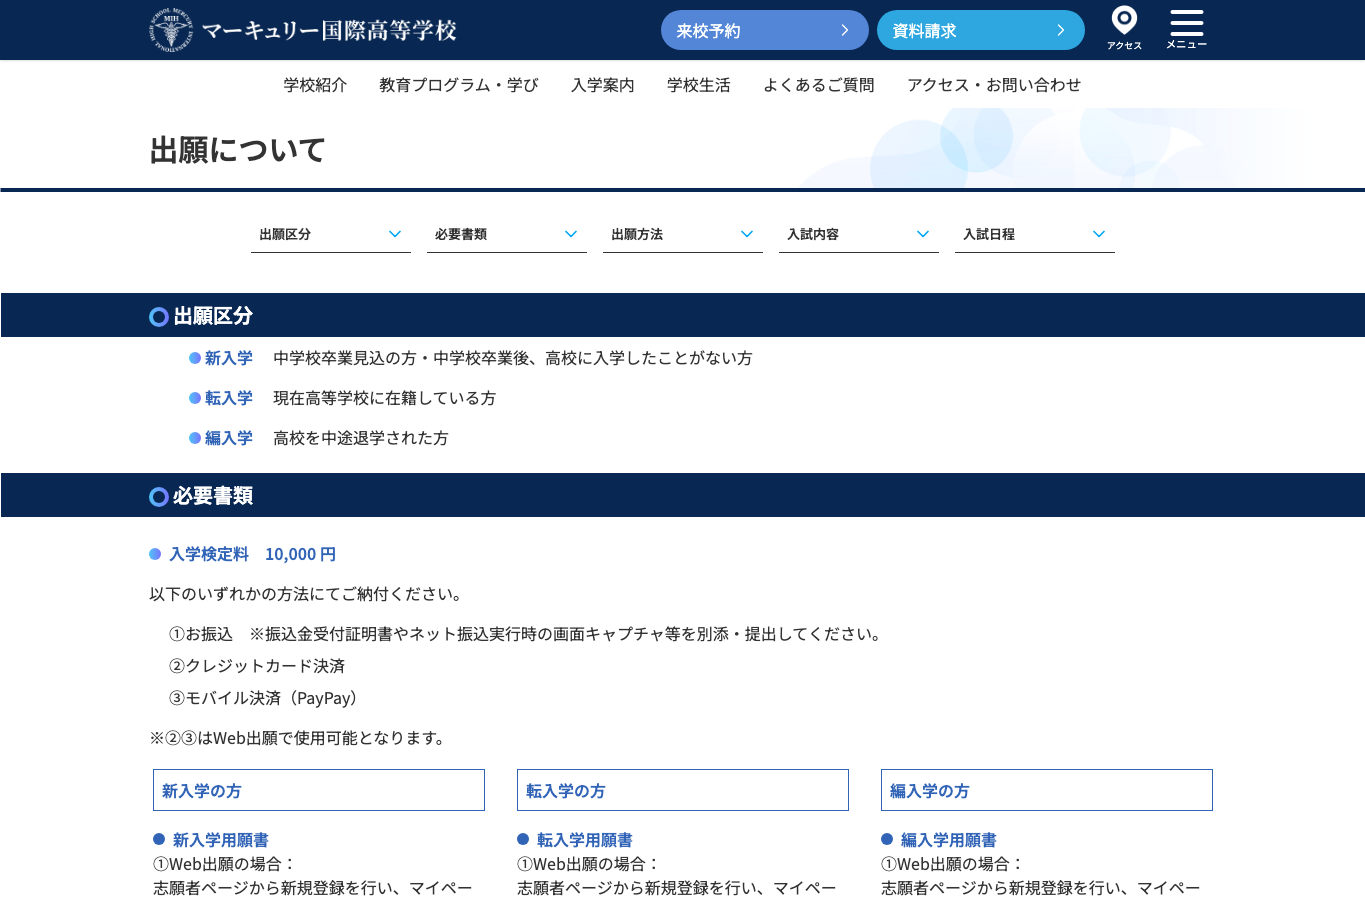Viewport: 1365px width, 900px height.
Task: Open 学校生活 navigation item
Action: click(699, 85)
